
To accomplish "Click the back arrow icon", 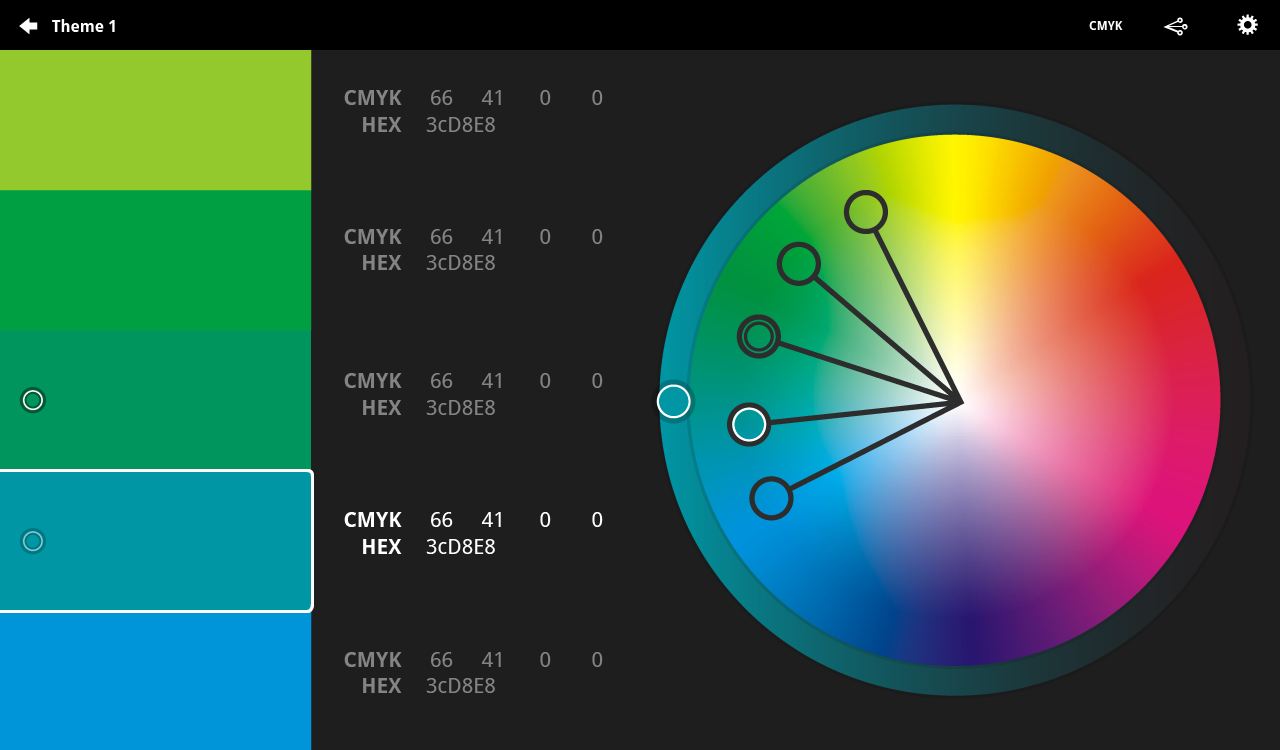I will 28,26.
